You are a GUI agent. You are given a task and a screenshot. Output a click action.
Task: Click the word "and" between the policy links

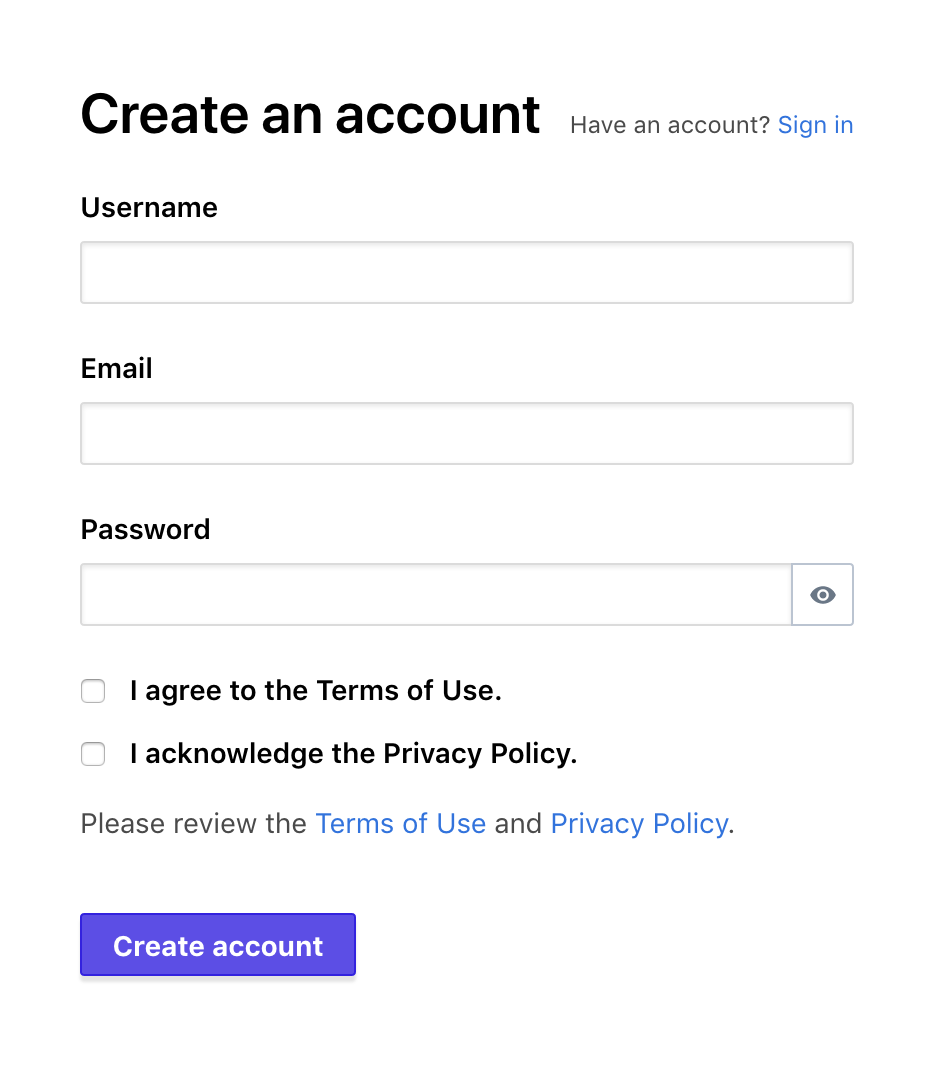tap(518, 824)
